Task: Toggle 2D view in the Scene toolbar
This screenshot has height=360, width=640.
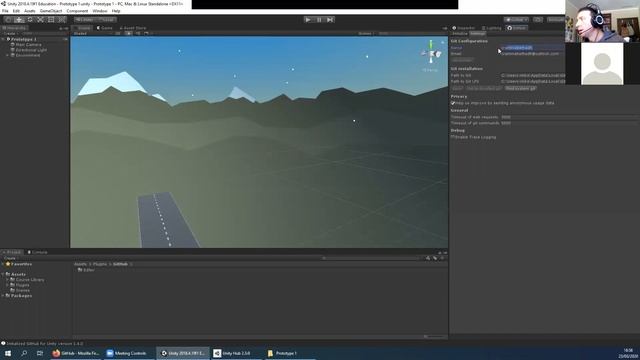Action: (x=118, y=33)
